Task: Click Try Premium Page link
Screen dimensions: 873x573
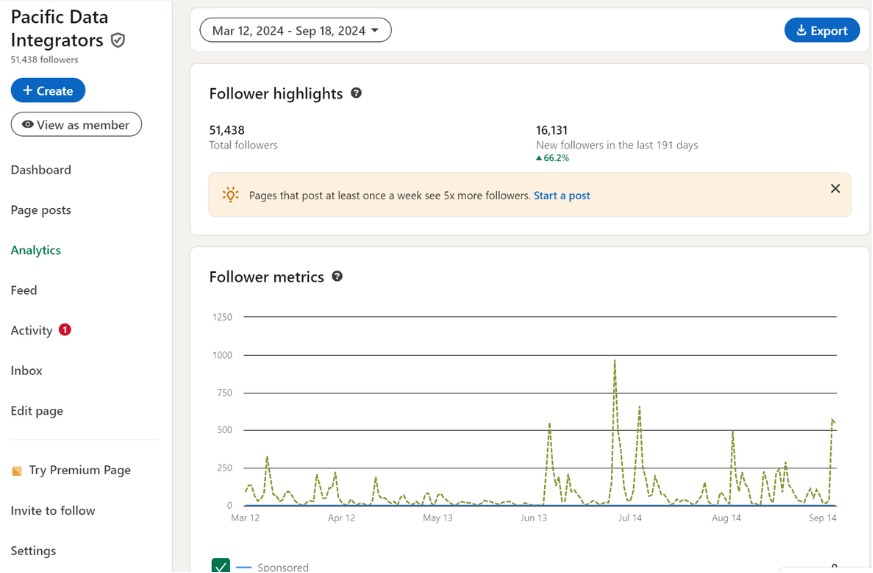Action: (80, 470)
